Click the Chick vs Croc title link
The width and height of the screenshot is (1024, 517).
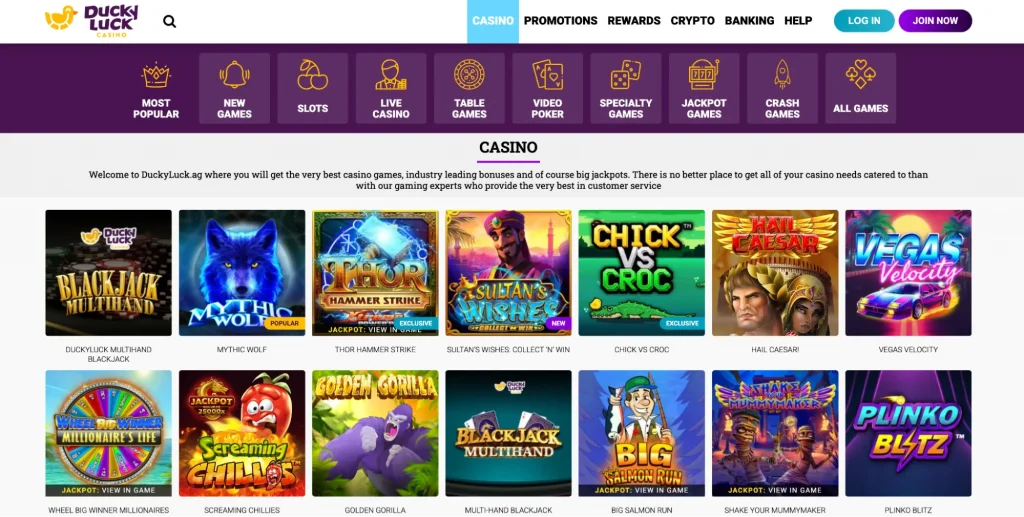click(x=641, y=350)
